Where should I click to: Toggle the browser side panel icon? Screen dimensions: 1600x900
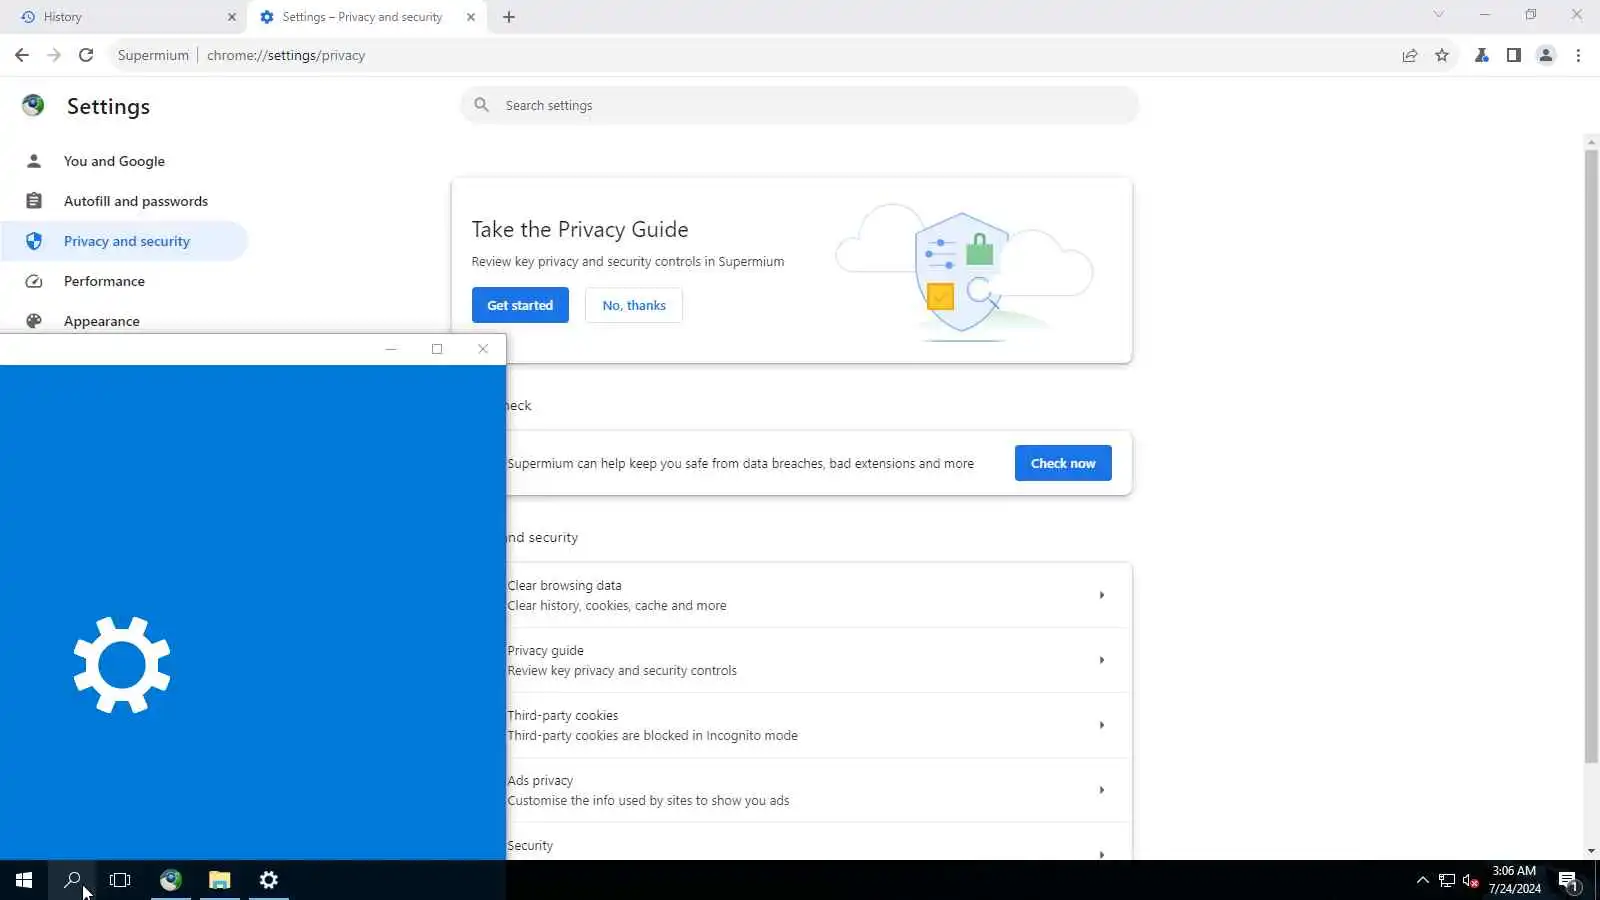coord(1514,55)
